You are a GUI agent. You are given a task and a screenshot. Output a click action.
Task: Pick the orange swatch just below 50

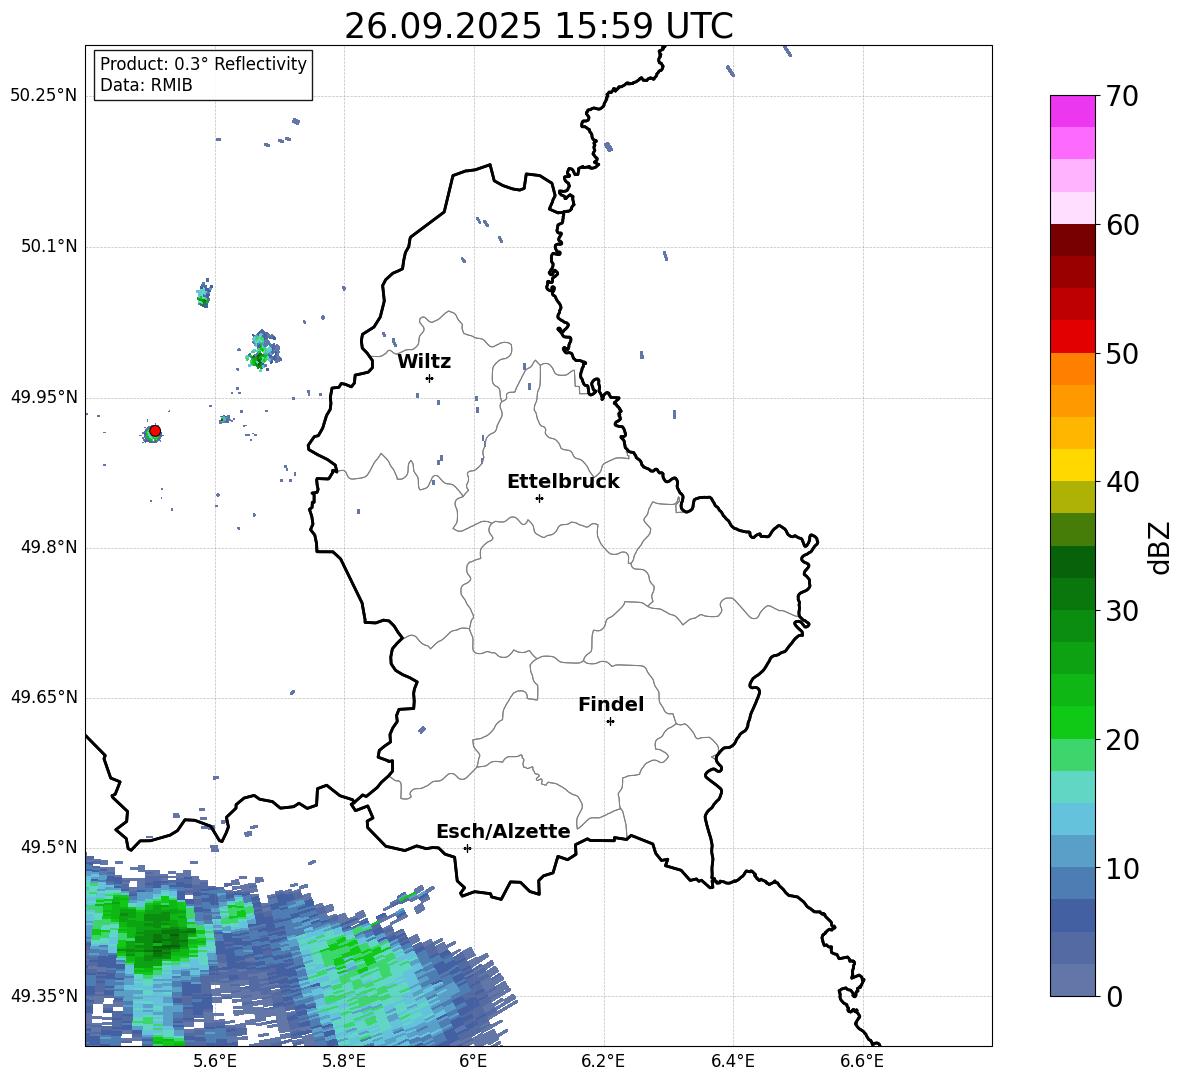tap(1072, 368)
